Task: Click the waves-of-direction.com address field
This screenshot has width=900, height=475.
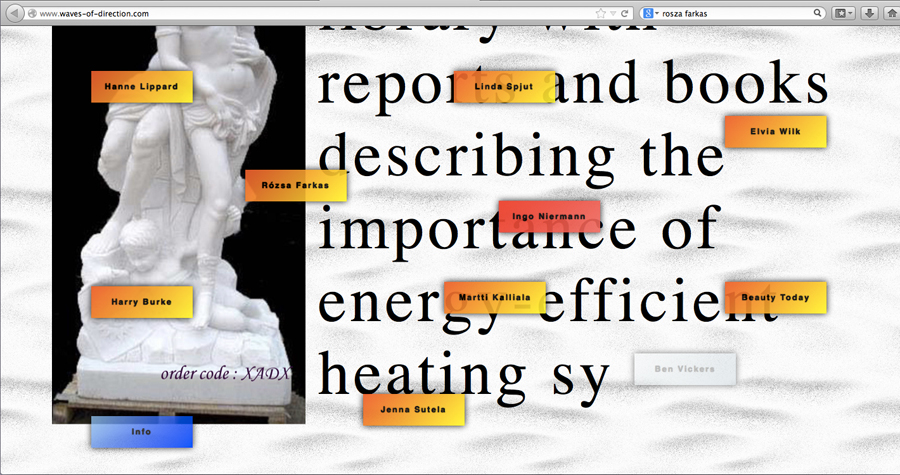Action: tap(300, 13)
